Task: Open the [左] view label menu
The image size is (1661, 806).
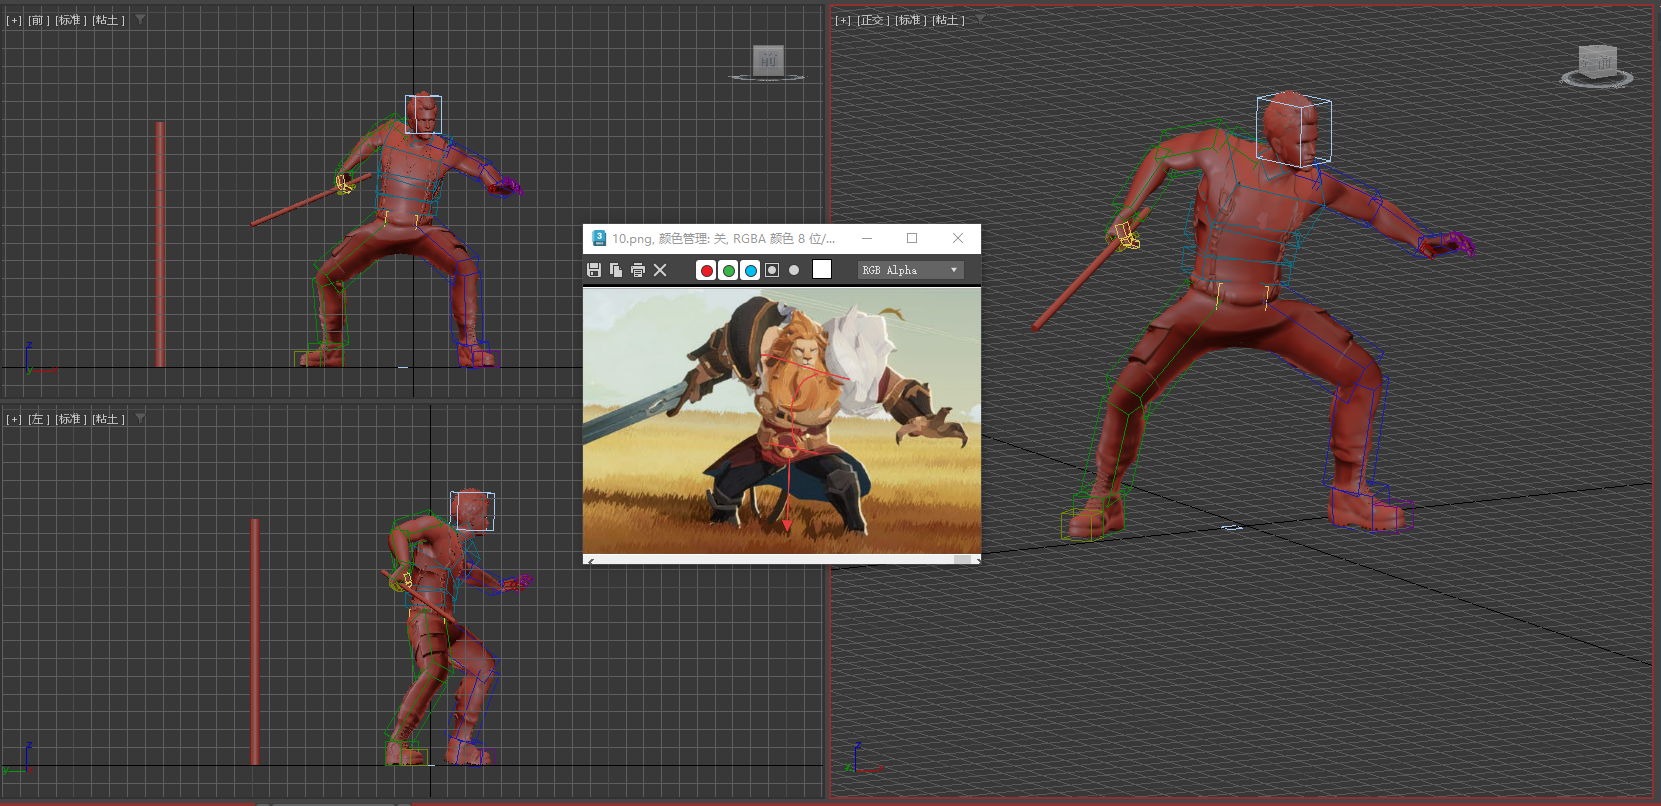Action: tap(38, 419)
